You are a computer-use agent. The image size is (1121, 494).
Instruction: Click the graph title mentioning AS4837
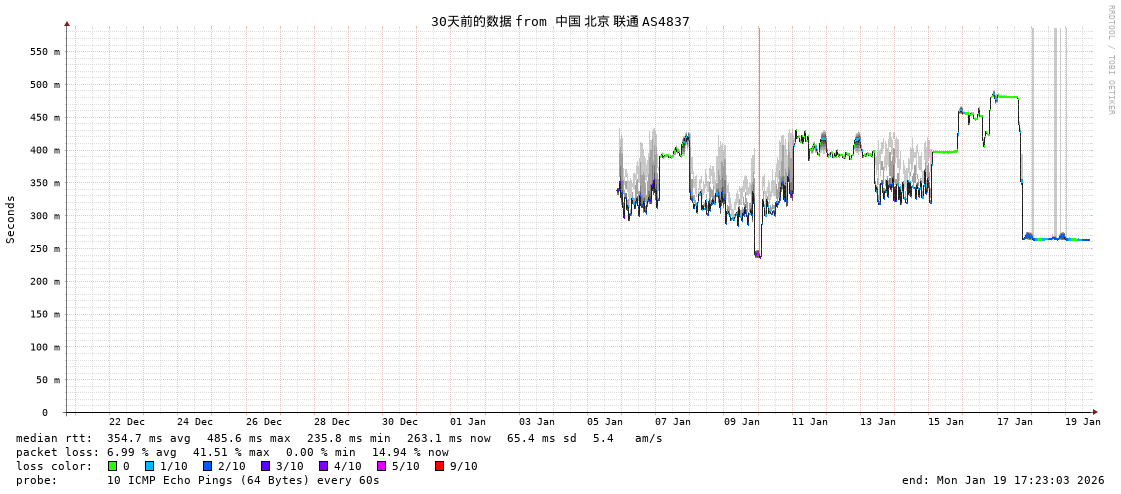pyautogui.click(x=560, y=21)
